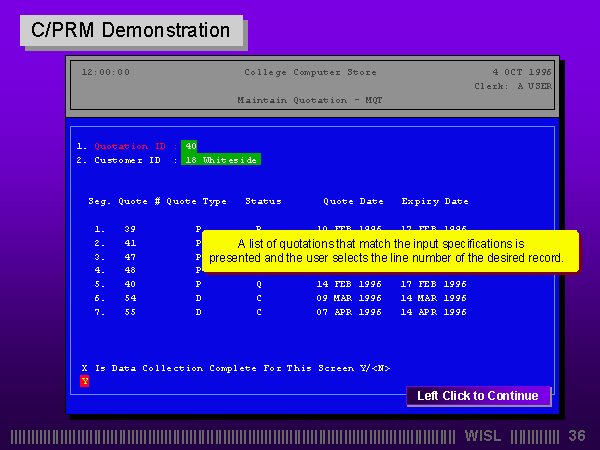
Task: Choose line 3 with quote number 47
Action: (x=130, y=257)
